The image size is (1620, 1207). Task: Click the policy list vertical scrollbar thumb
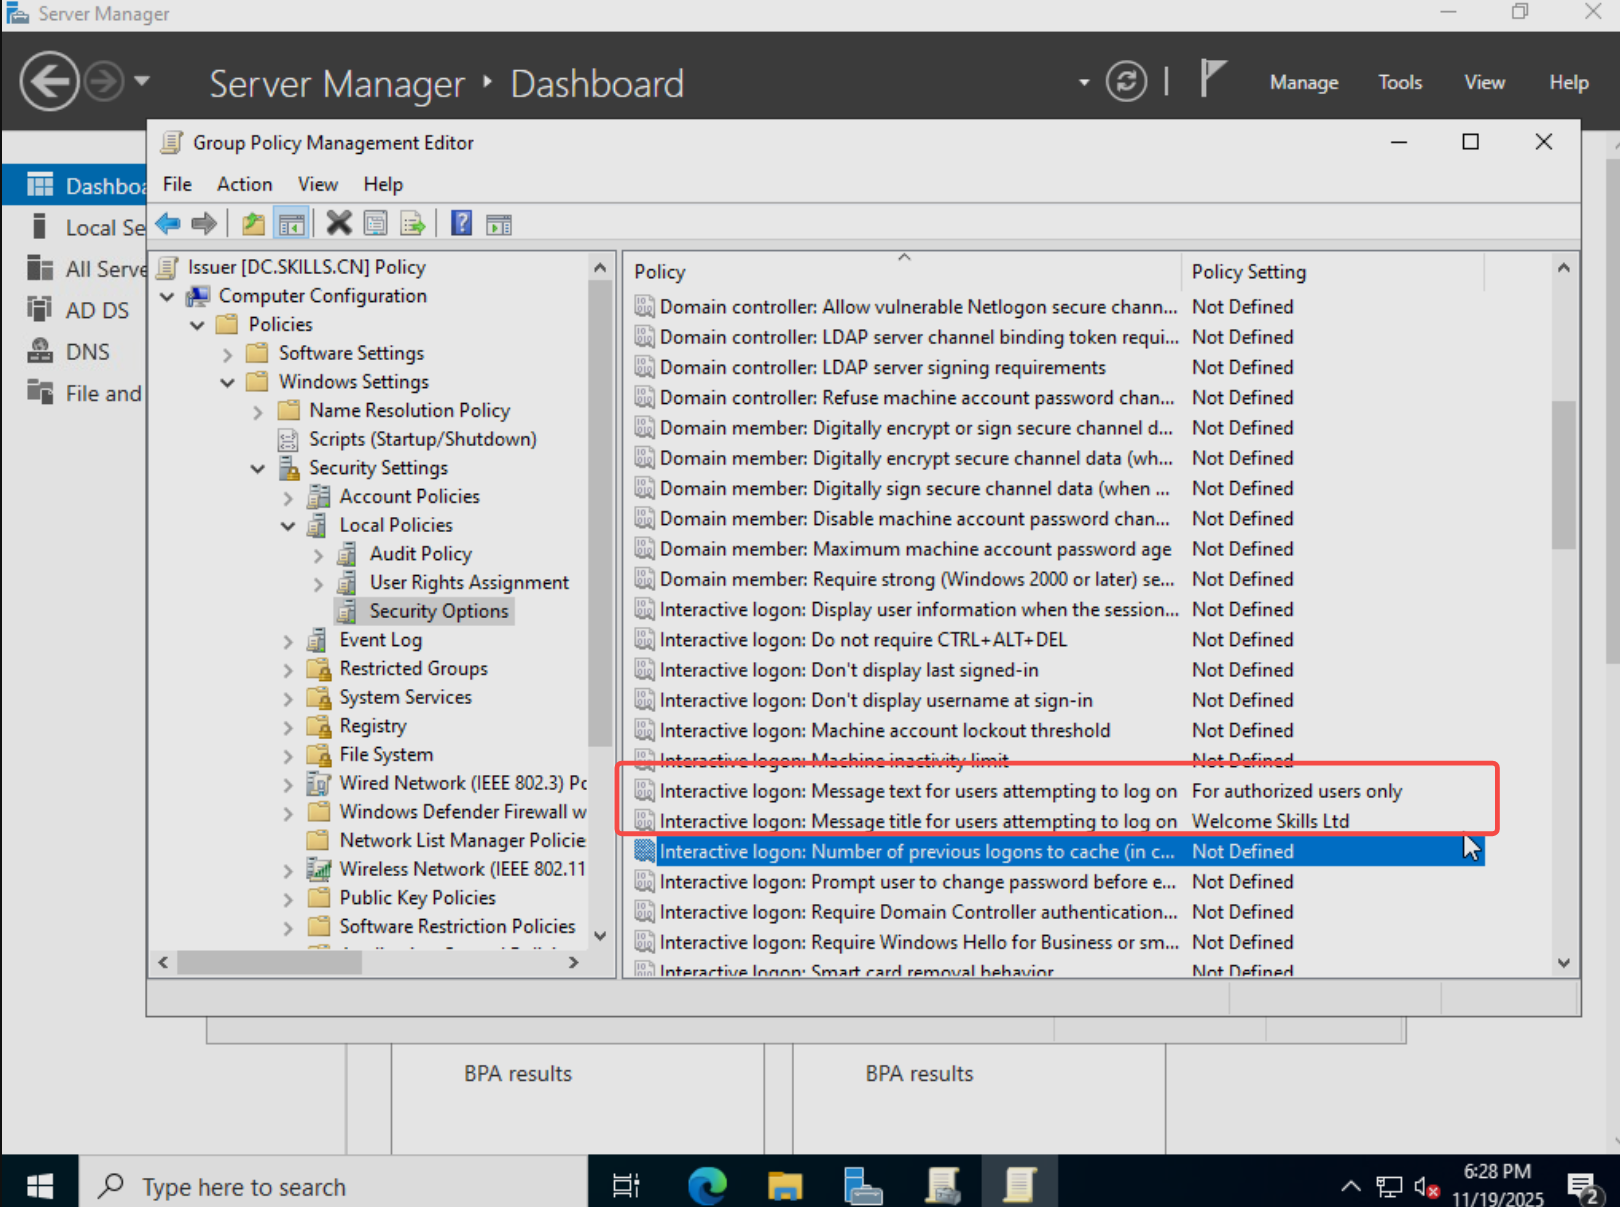1564,474
